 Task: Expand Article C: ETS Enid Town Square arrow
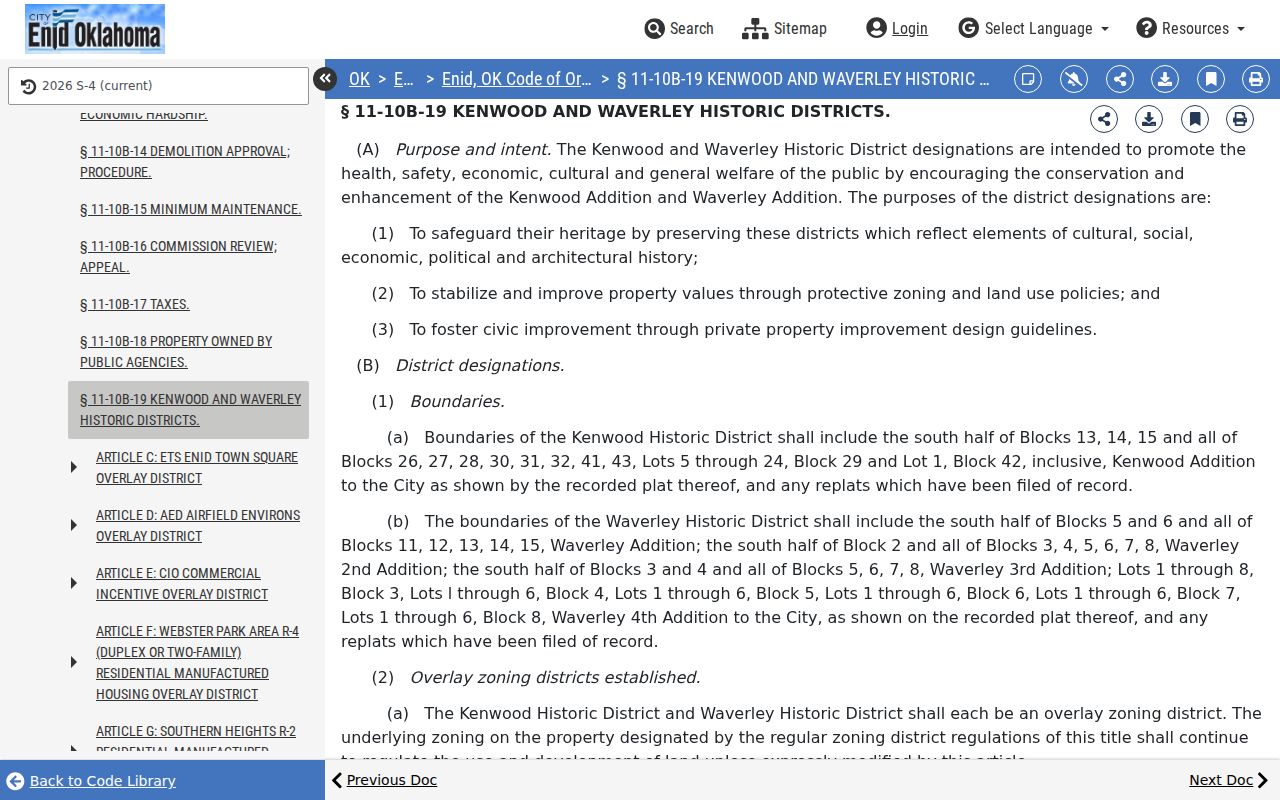(74, 467)
